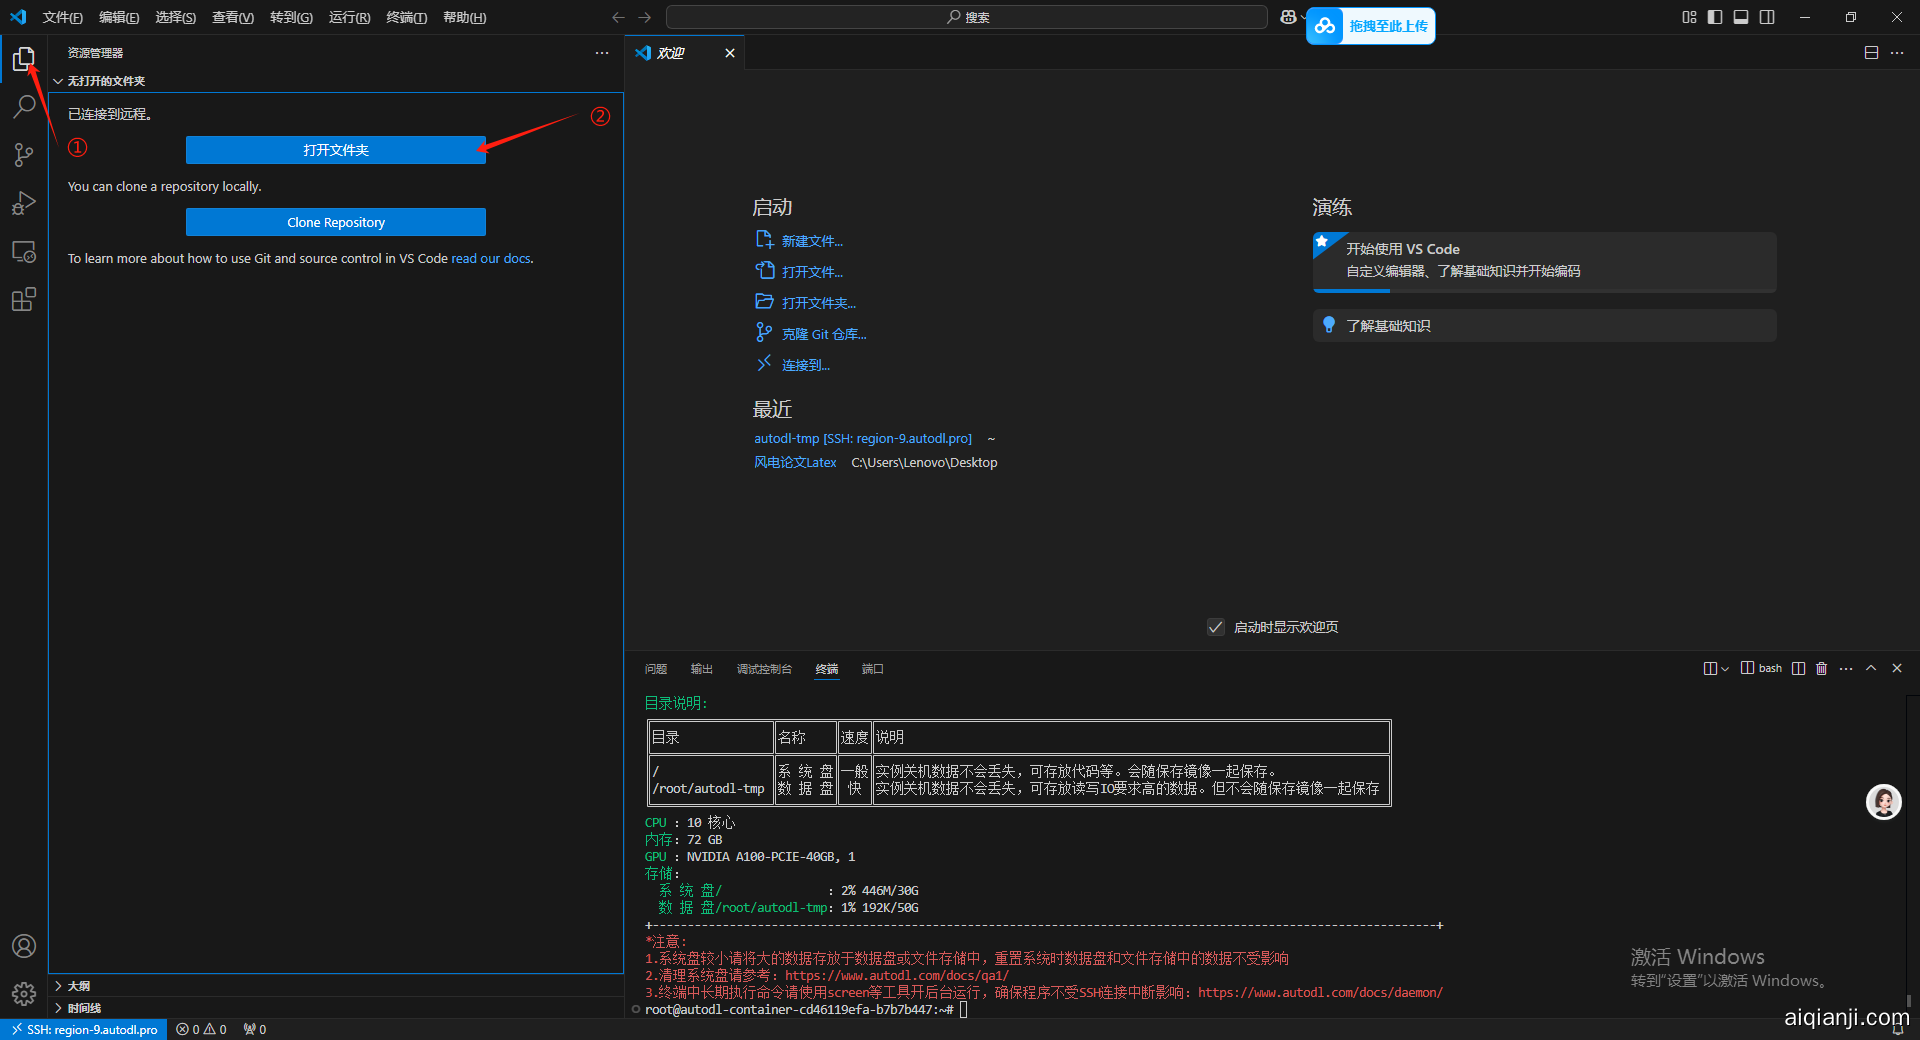Click the SSH region-9.autodl.pro remote indicator

(84, 1029)
